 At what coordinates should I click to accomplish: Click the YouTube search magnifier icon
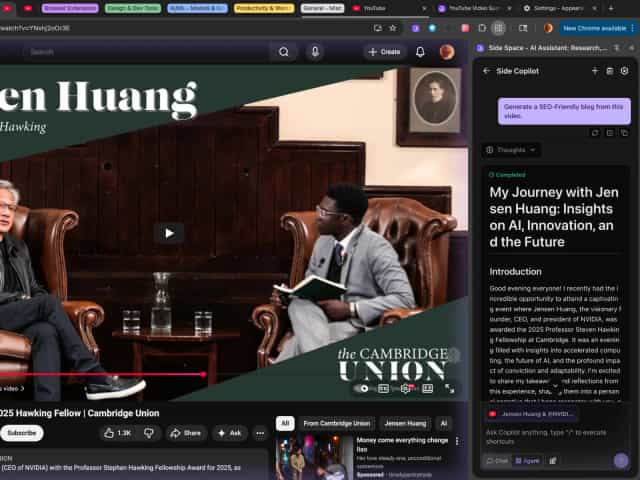coord(284,51)
